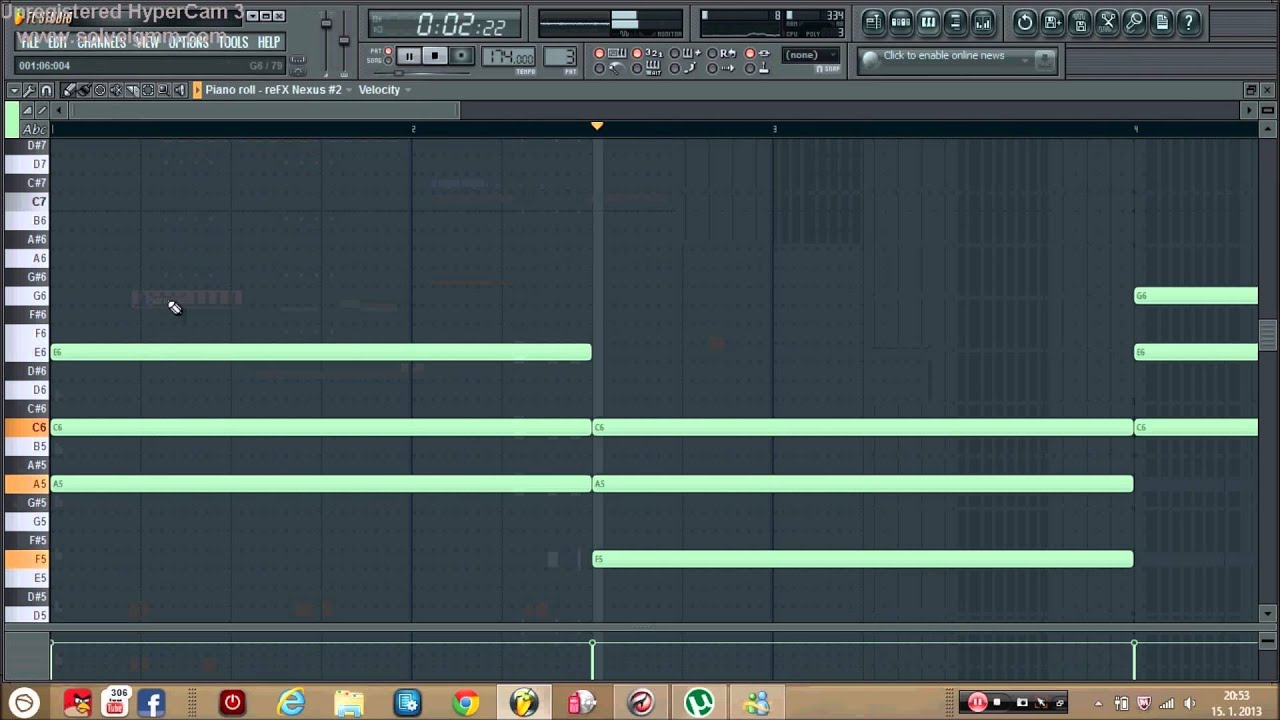Click the render to audio disk icon
The width and height of the screenshot is (1280, 720).
coord(1080,22)
